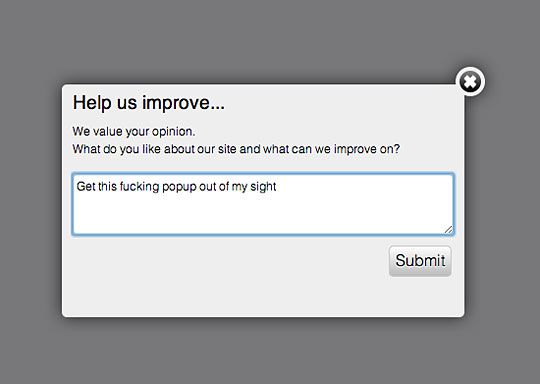The image size is (540, 384).
Task: Close the popup with the X icon
Action: point(470,82)
